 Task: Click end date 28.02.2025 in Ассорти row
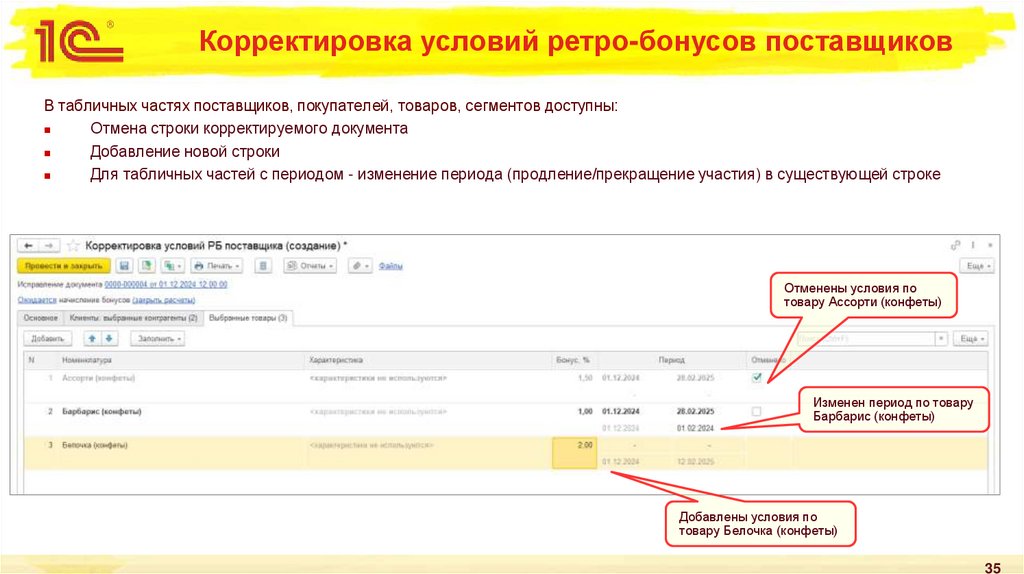696,378
